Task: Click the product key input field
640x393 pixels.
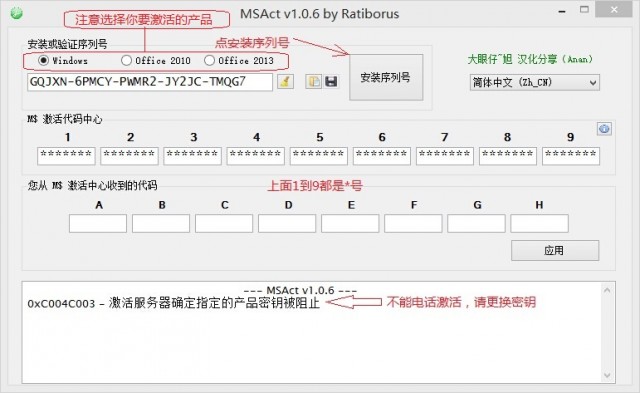Action: (x=150, y=82)
